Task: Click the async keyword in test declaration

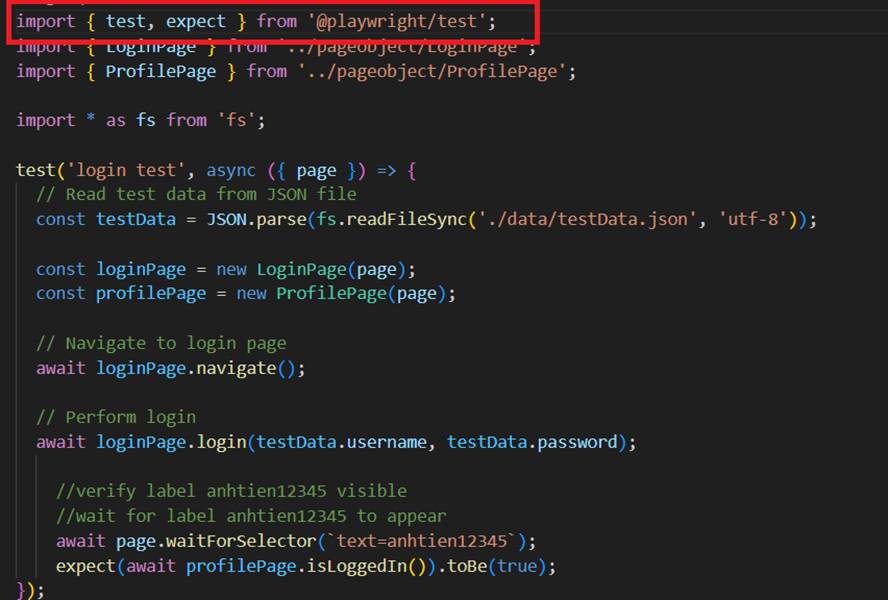Action: coord(231,170)
